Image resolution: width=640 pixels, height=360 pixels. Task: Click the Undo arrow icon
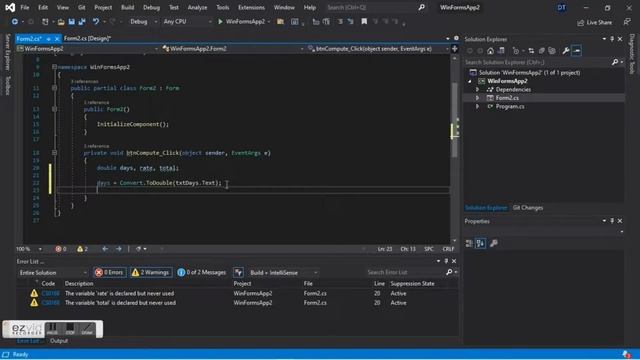pos(96,22)
